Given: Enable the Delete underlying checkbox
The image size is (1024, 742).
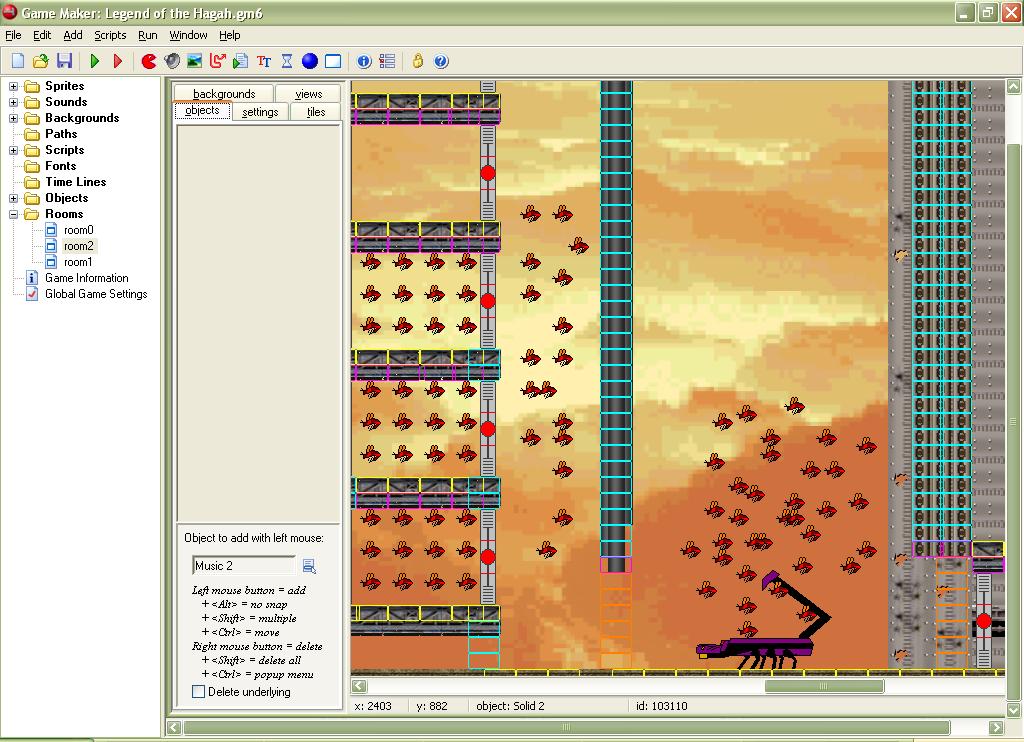Looking at the screenshot, I should (199, 692).
